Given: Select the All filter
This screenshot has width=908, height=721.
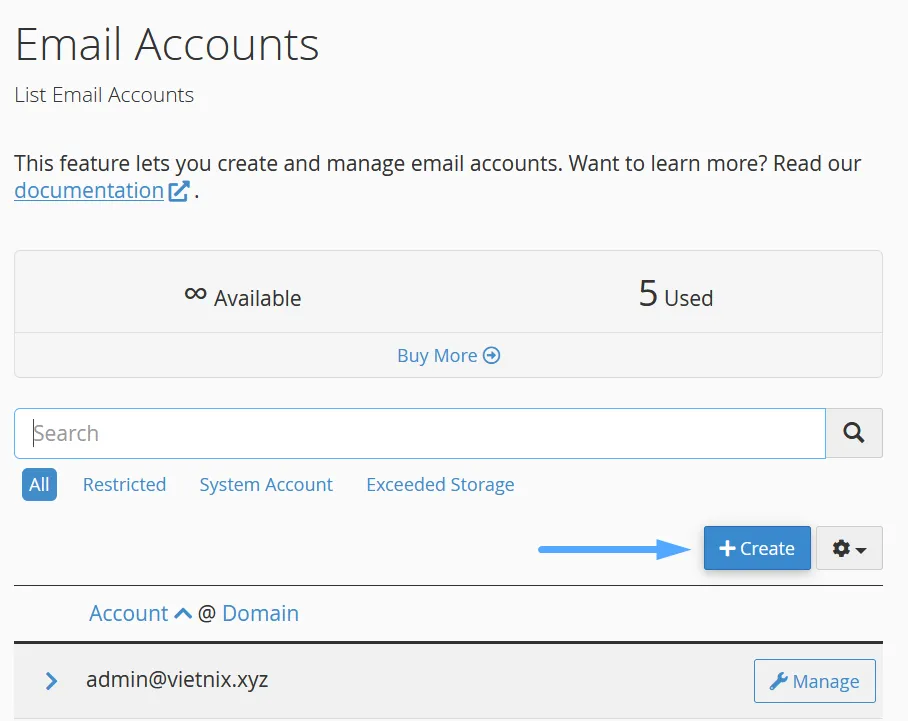Looking at the screenshot, I should tap(39, 485).
